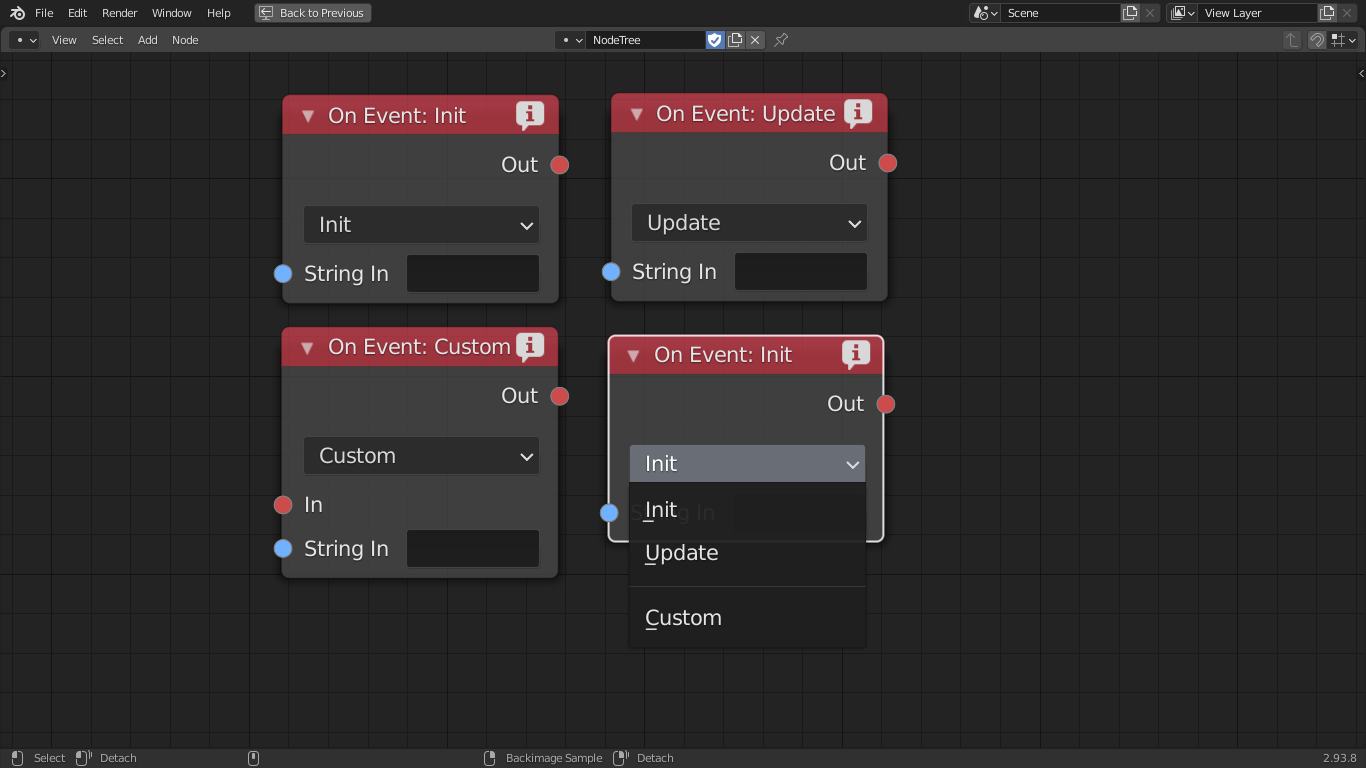This screenshot has width=1366, height=768.
Task: Open the File menu
Action: 44,13
